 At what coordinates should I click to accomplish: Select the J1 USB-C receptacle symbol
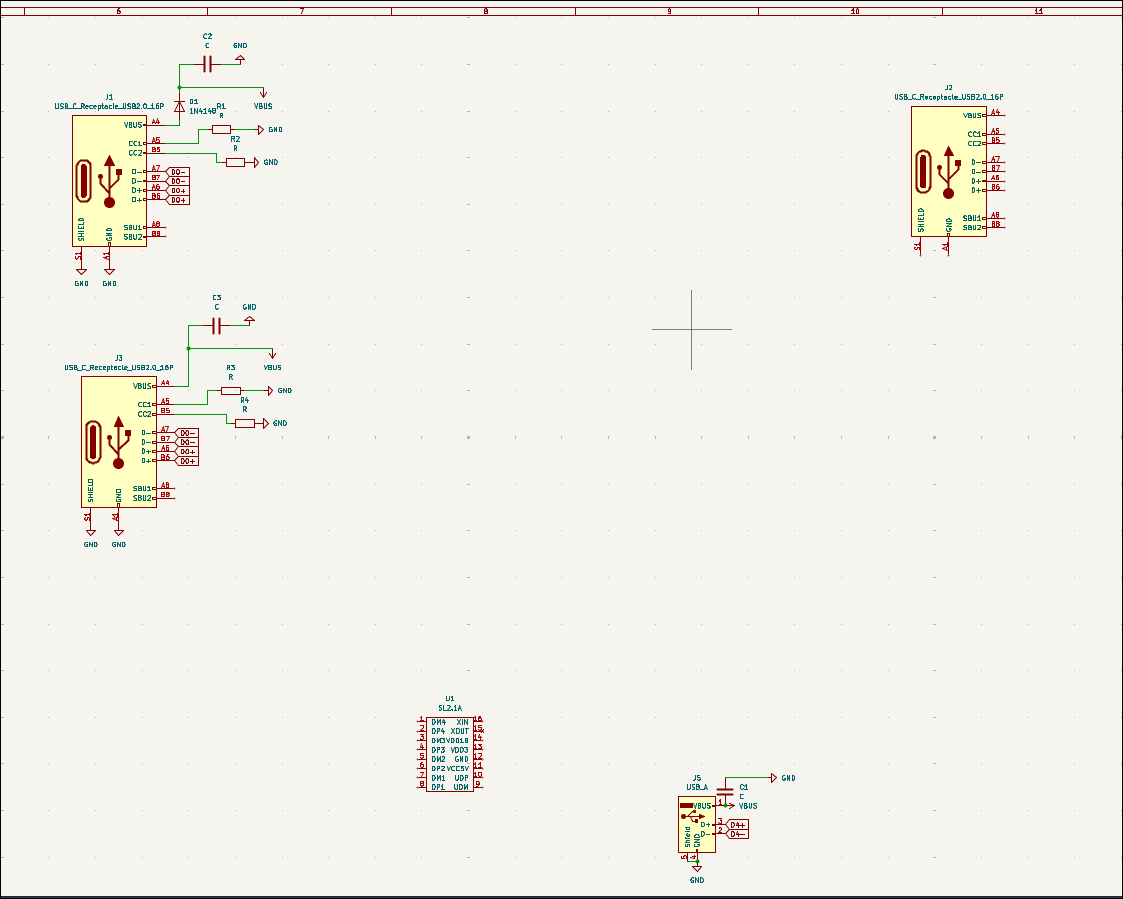[x=109, y=180]
